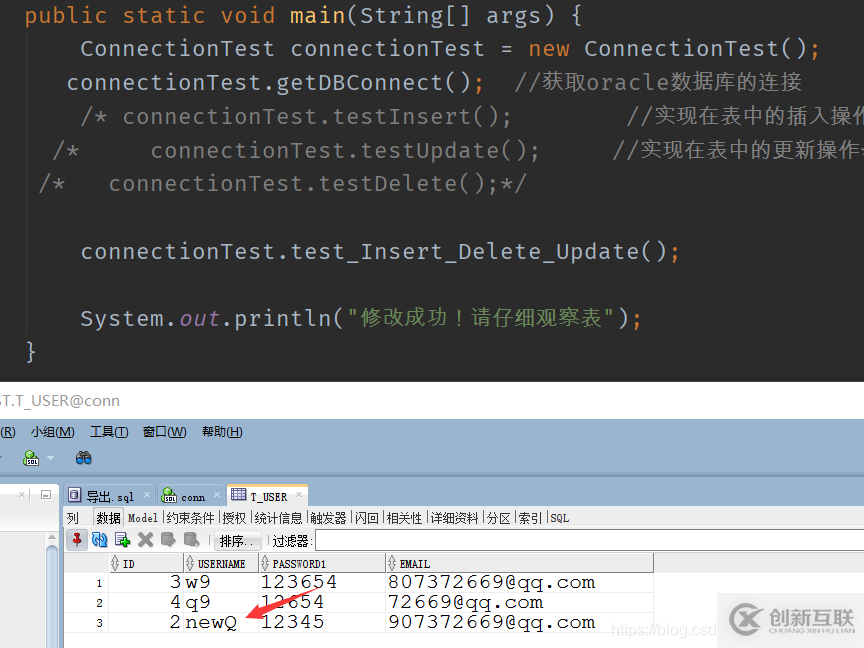Open the 帮助(H) menu
864x648 pixels.
click(x=222, y=432)
